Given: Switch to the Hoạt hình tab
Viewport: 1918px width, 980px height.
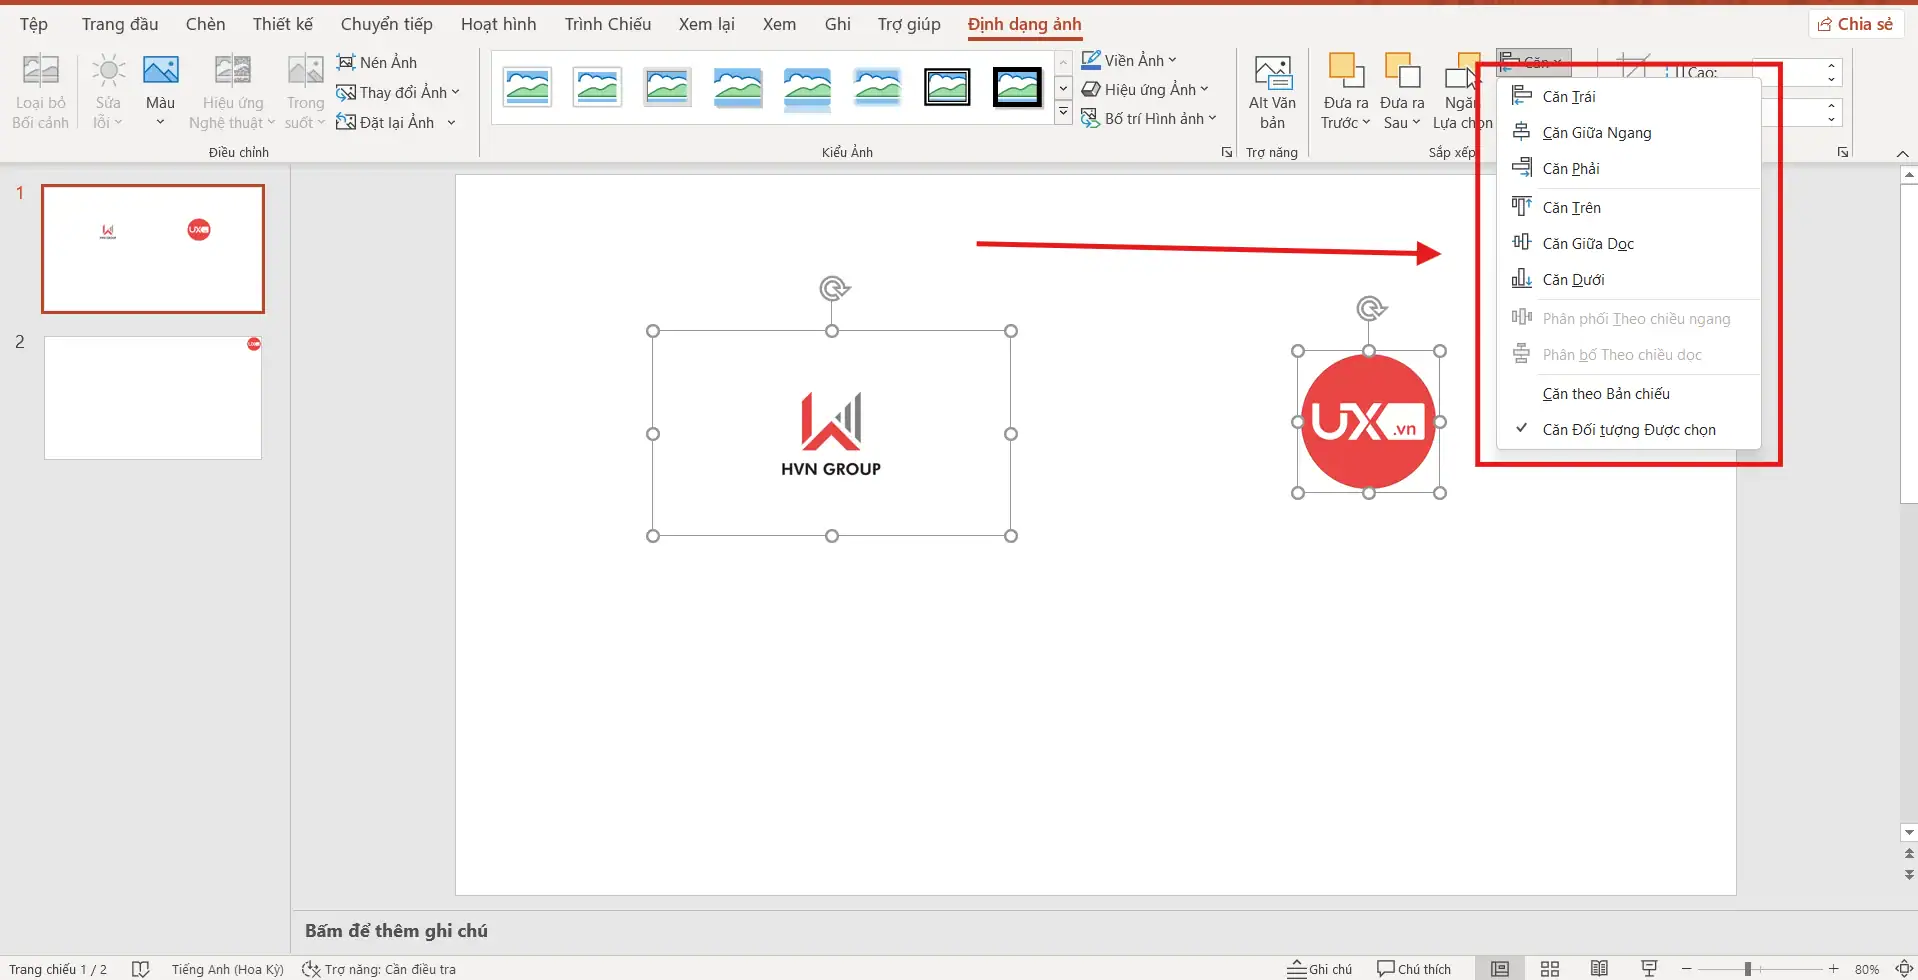Looking at the screenshot, I should click(499, 24).
